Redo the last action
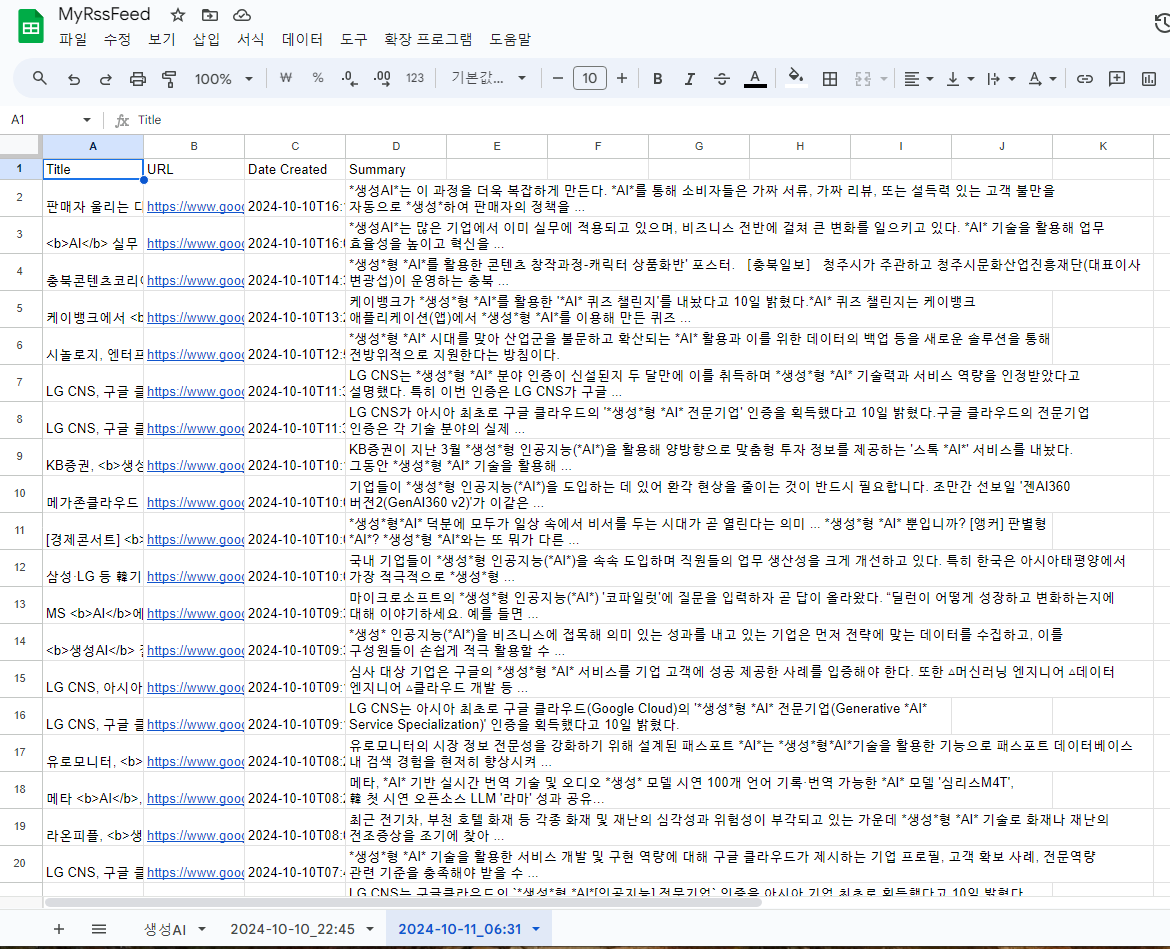 (105, 78)
